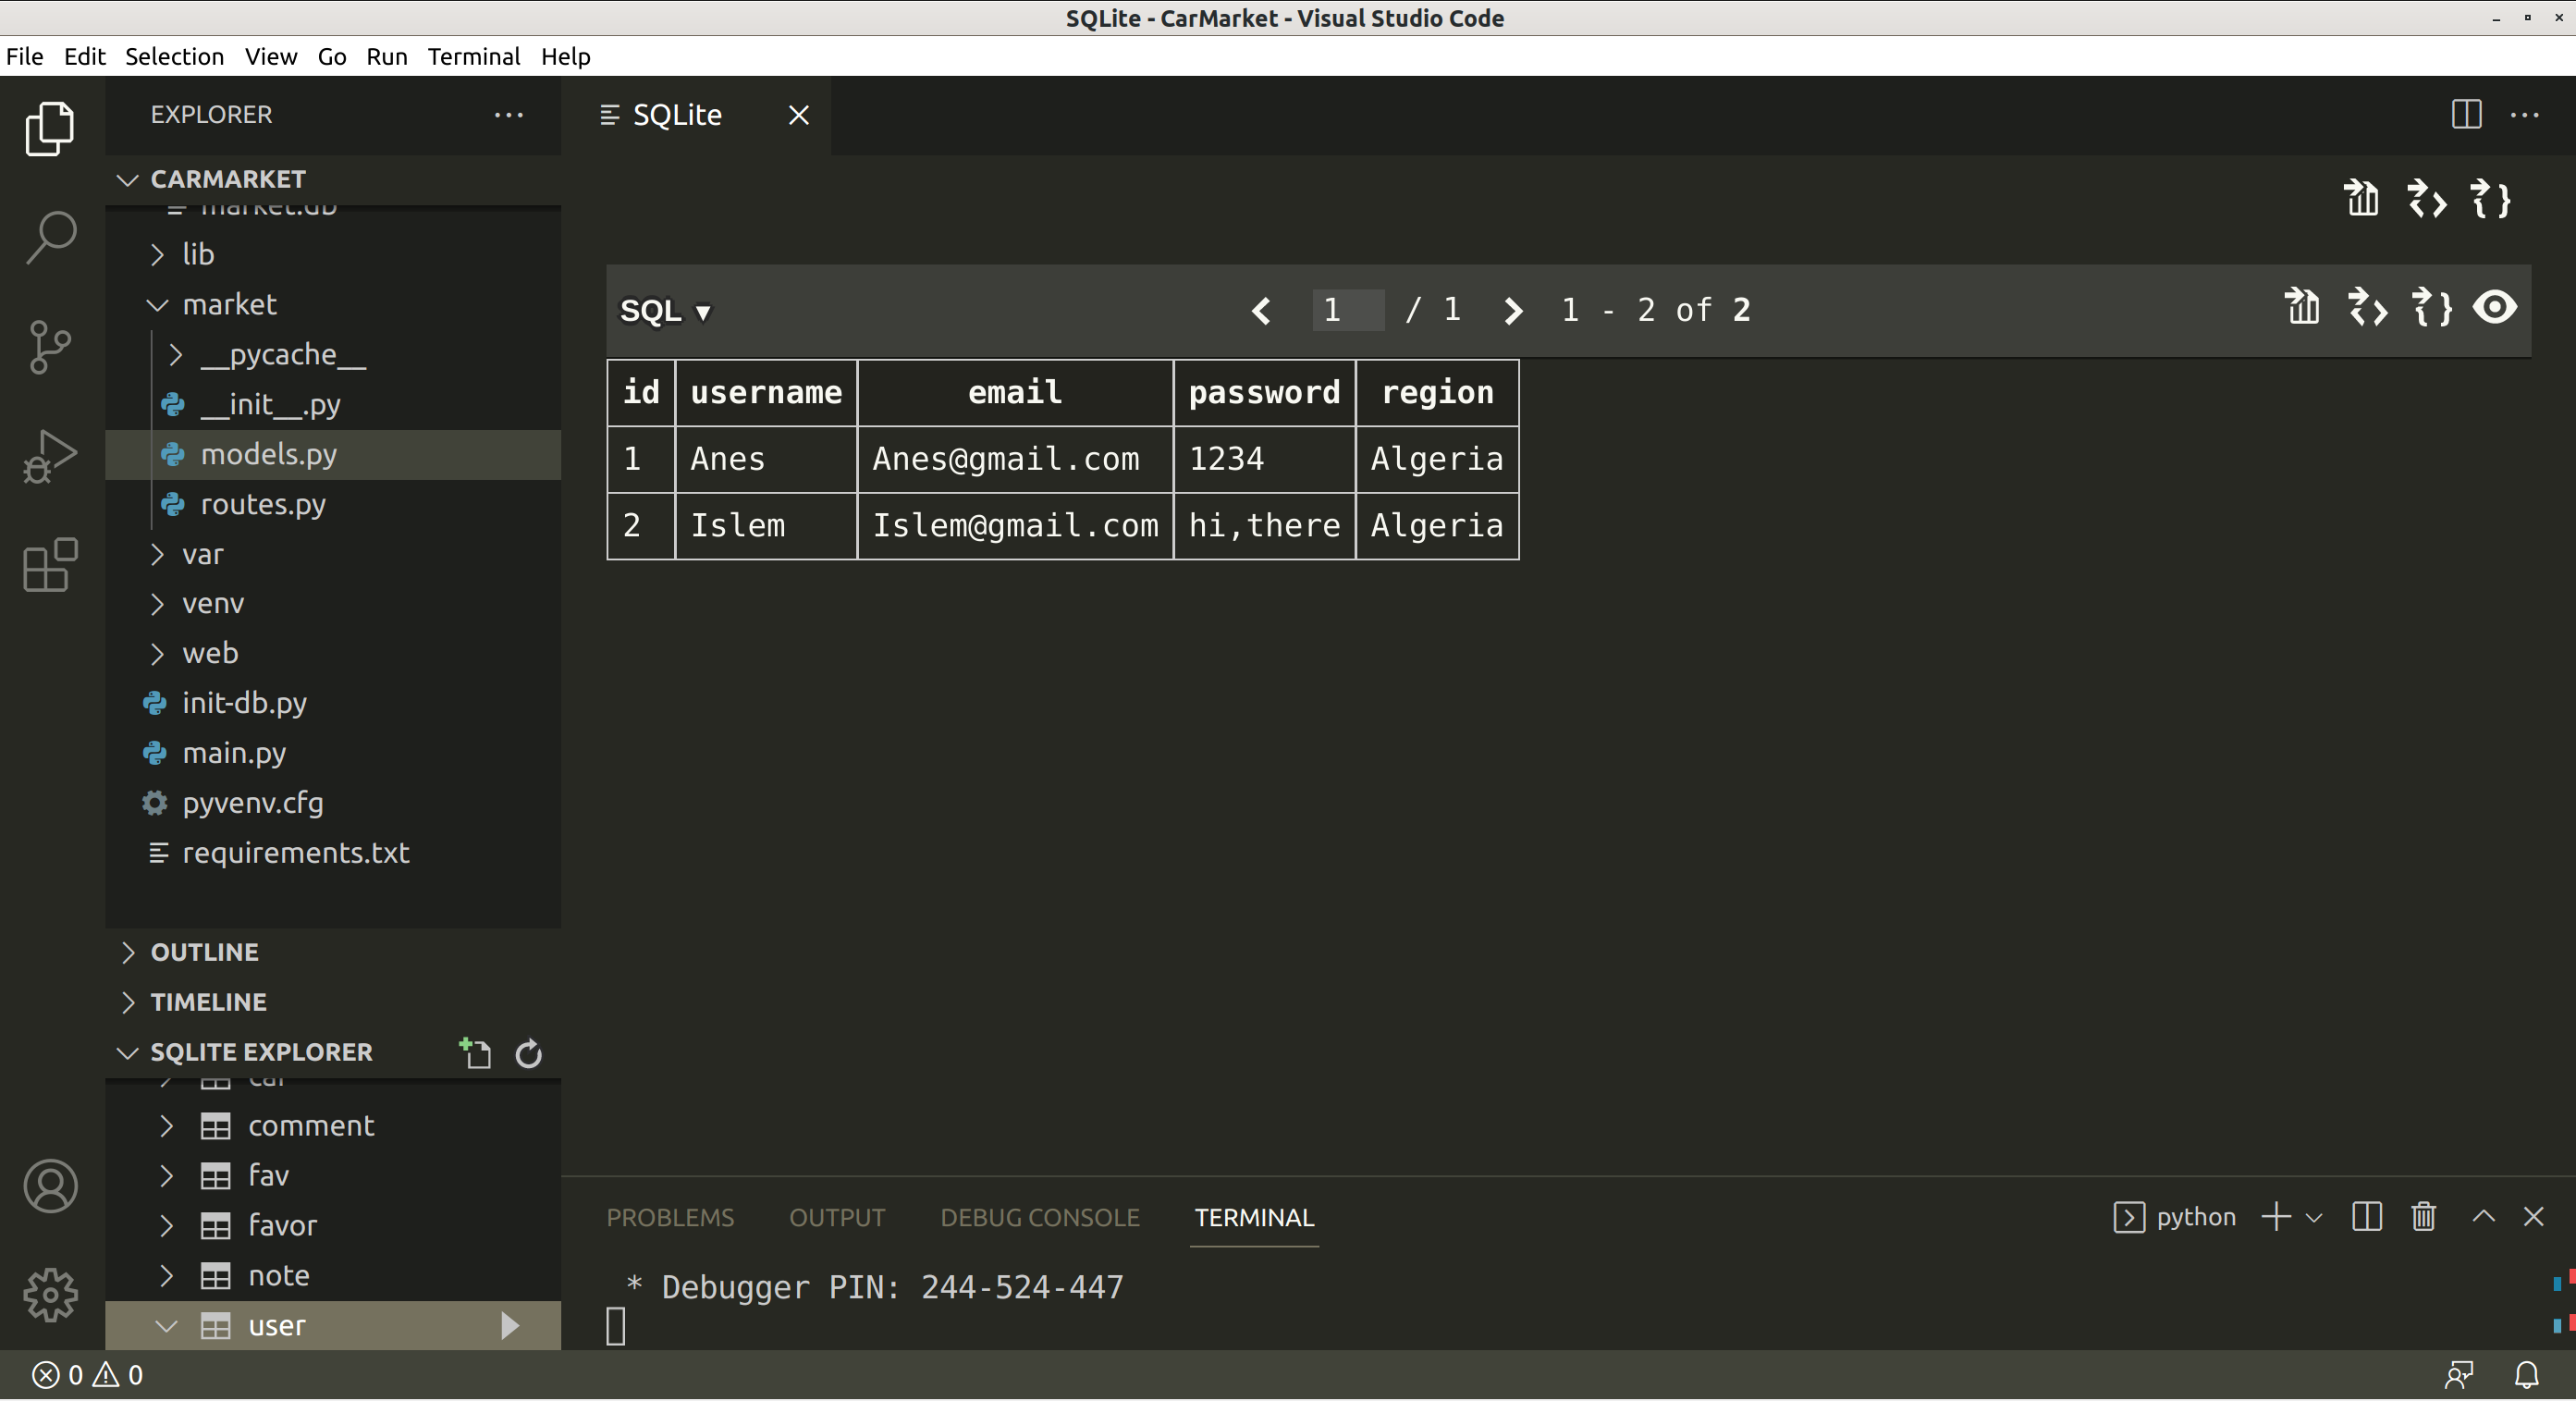The image size is (2576, 1401).
Task: Open the Extensions view
Action: [x=50, y=565]
